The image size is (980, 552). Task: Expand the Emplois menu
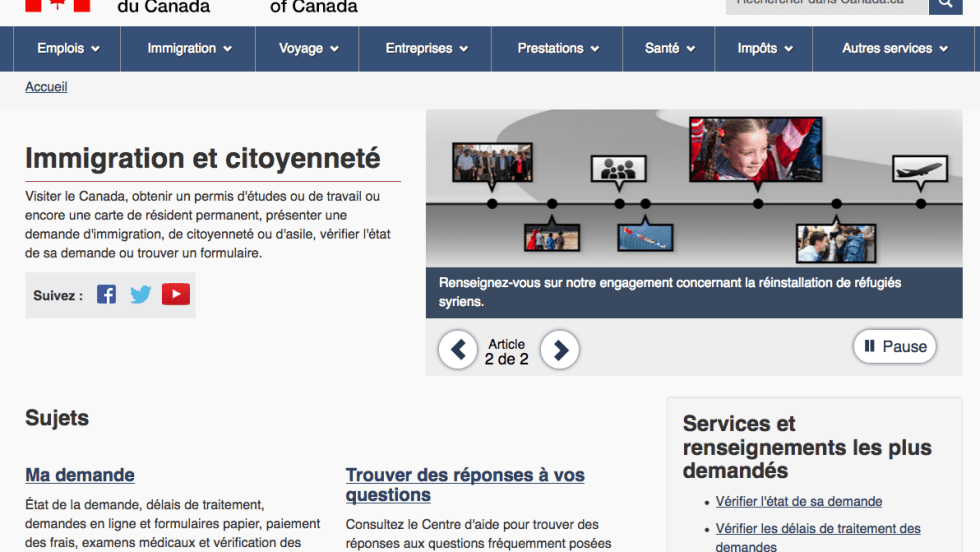[68, 48]
